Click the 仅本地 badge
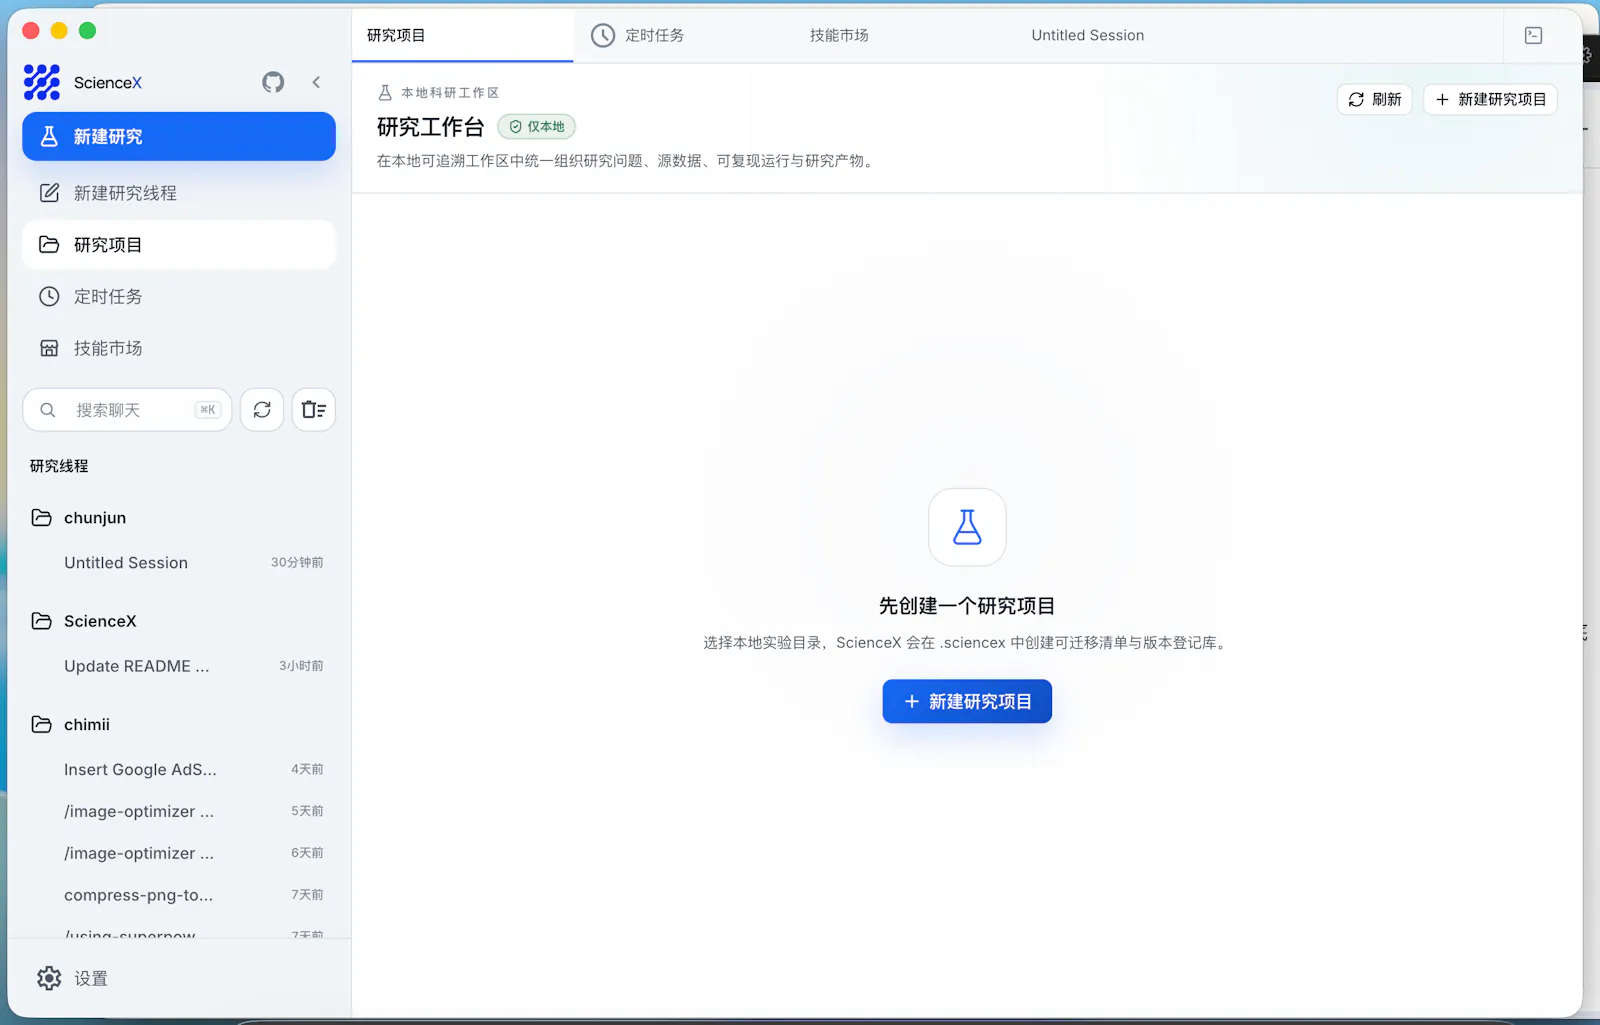This screenshot has height=1025, width=1600. (x=537, y=127)
